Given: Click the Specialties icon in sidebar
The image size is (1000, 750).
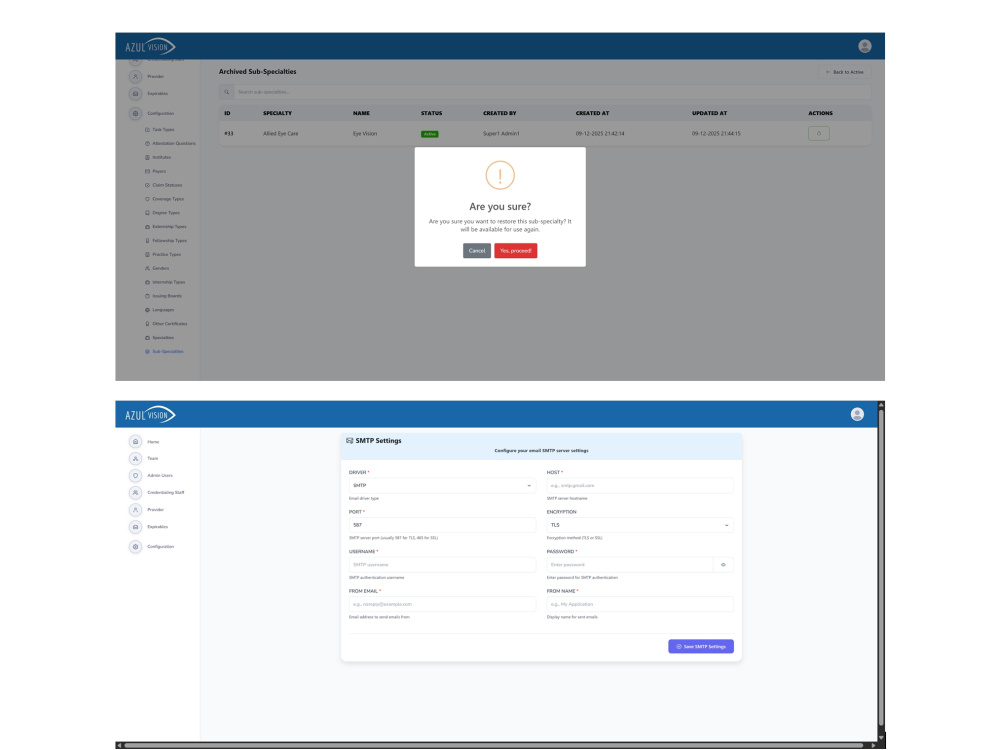Looking at the screenshot, I should 147,338.
